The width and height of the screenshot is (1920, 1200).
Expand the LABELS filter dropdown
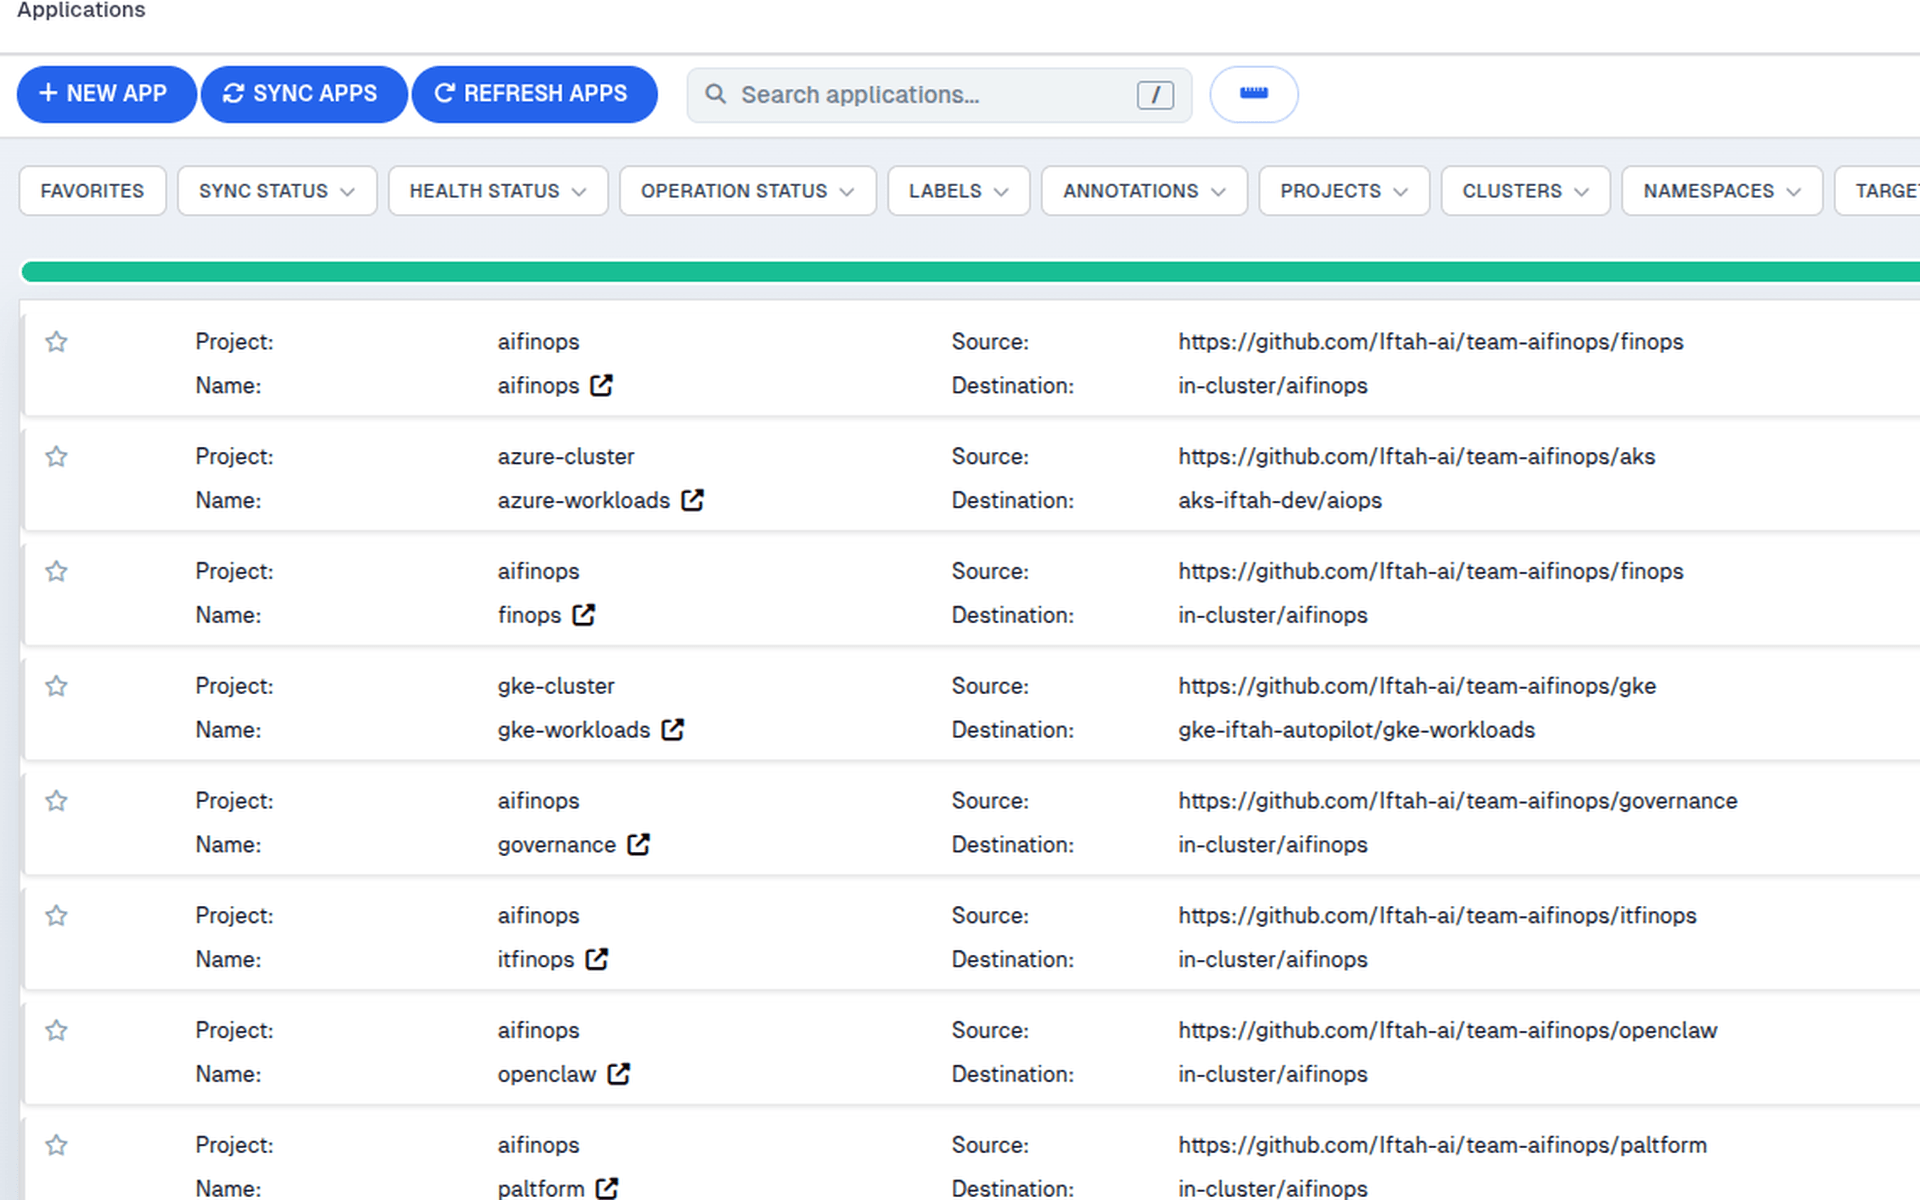[959, 191]
